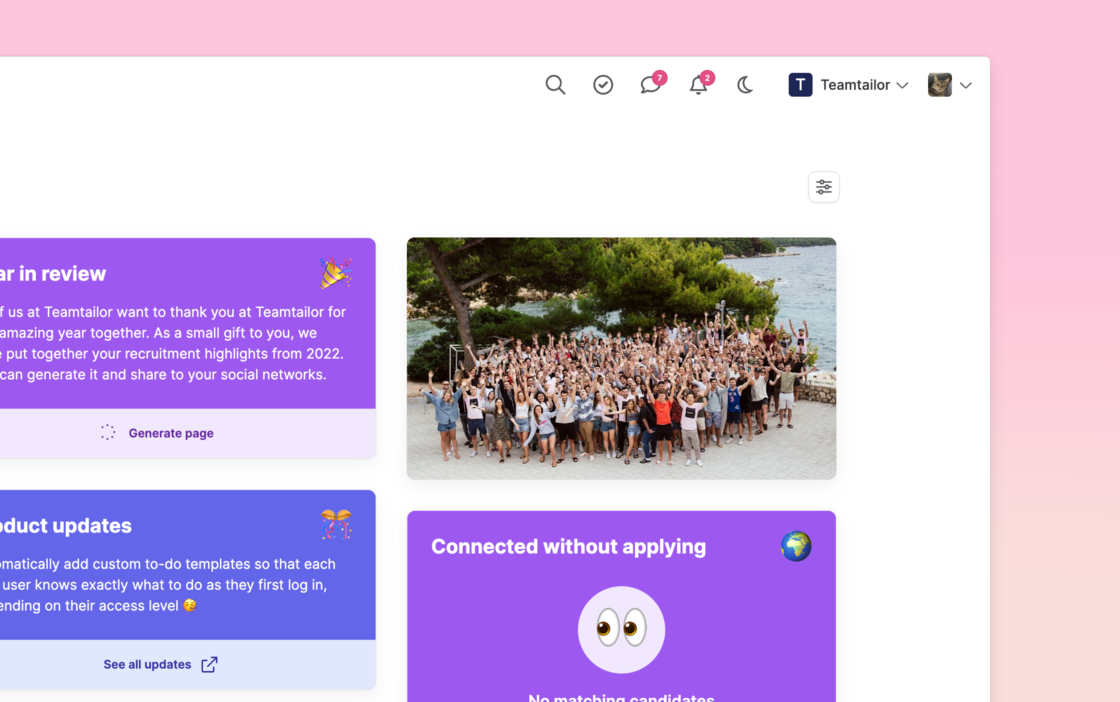Click the confetti ball emoji icon
The height and width of the screenshot is (702, 1120).
(336, 525)
